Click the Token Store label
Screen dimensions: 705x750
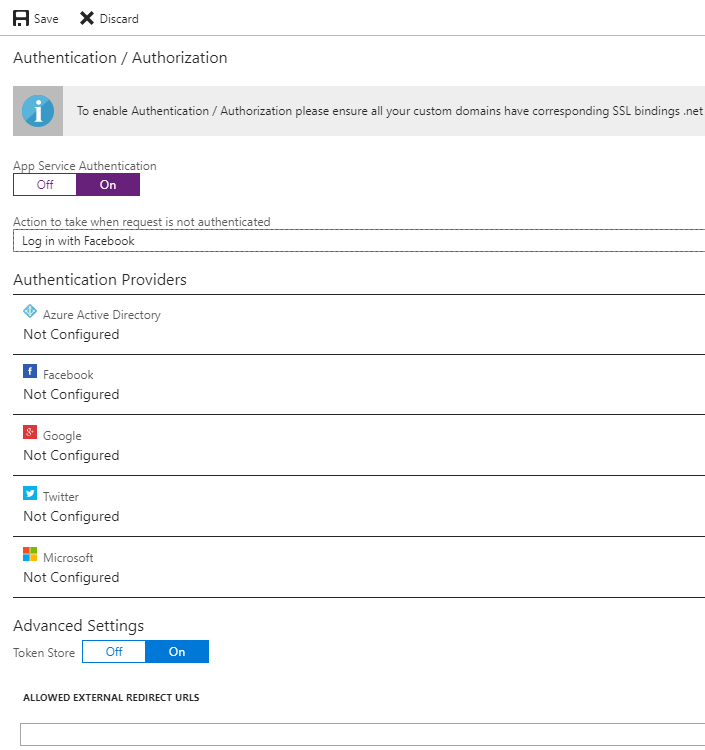tap(44, 652)
